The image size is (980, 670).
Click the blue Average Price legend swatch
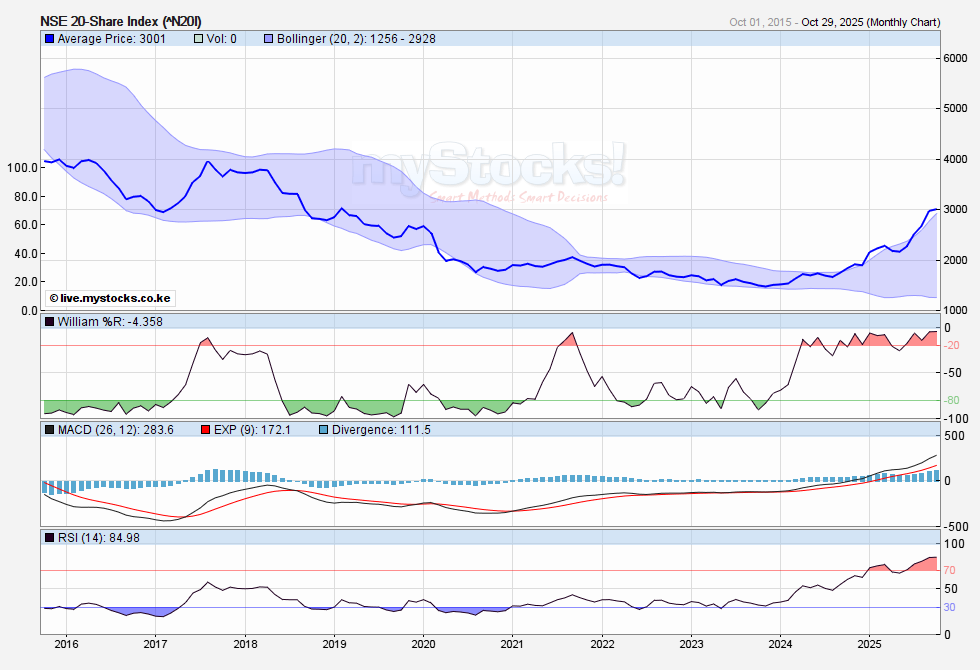click(x=49, y=39)
